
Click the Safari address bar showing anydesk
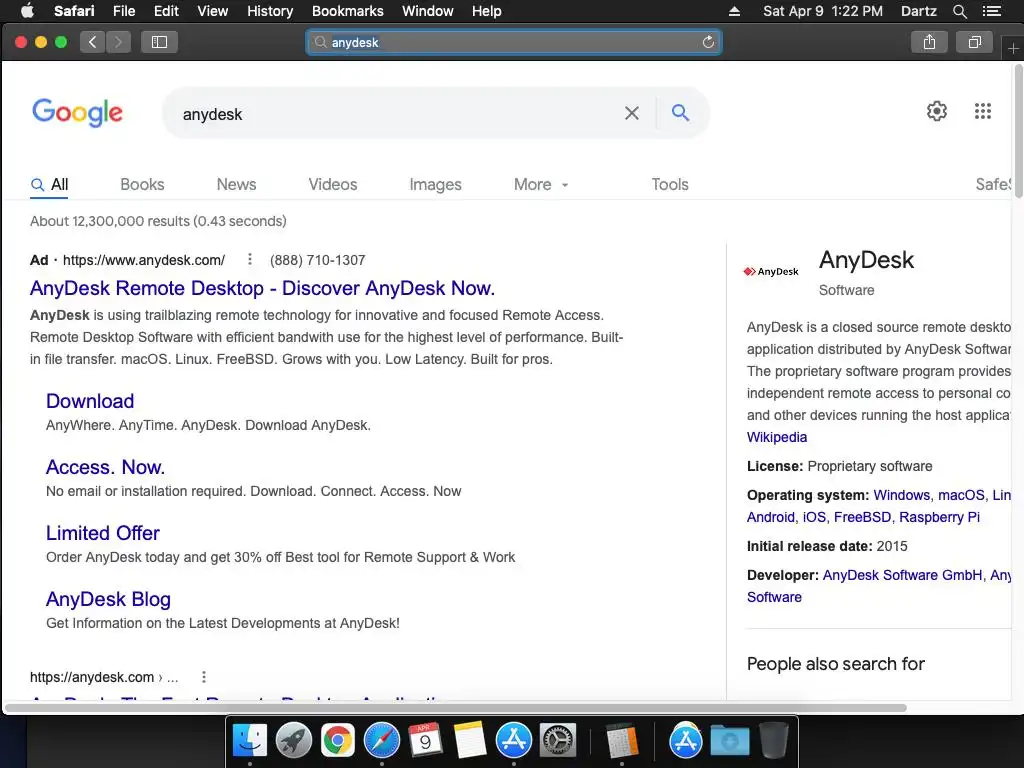click(514, 42)
